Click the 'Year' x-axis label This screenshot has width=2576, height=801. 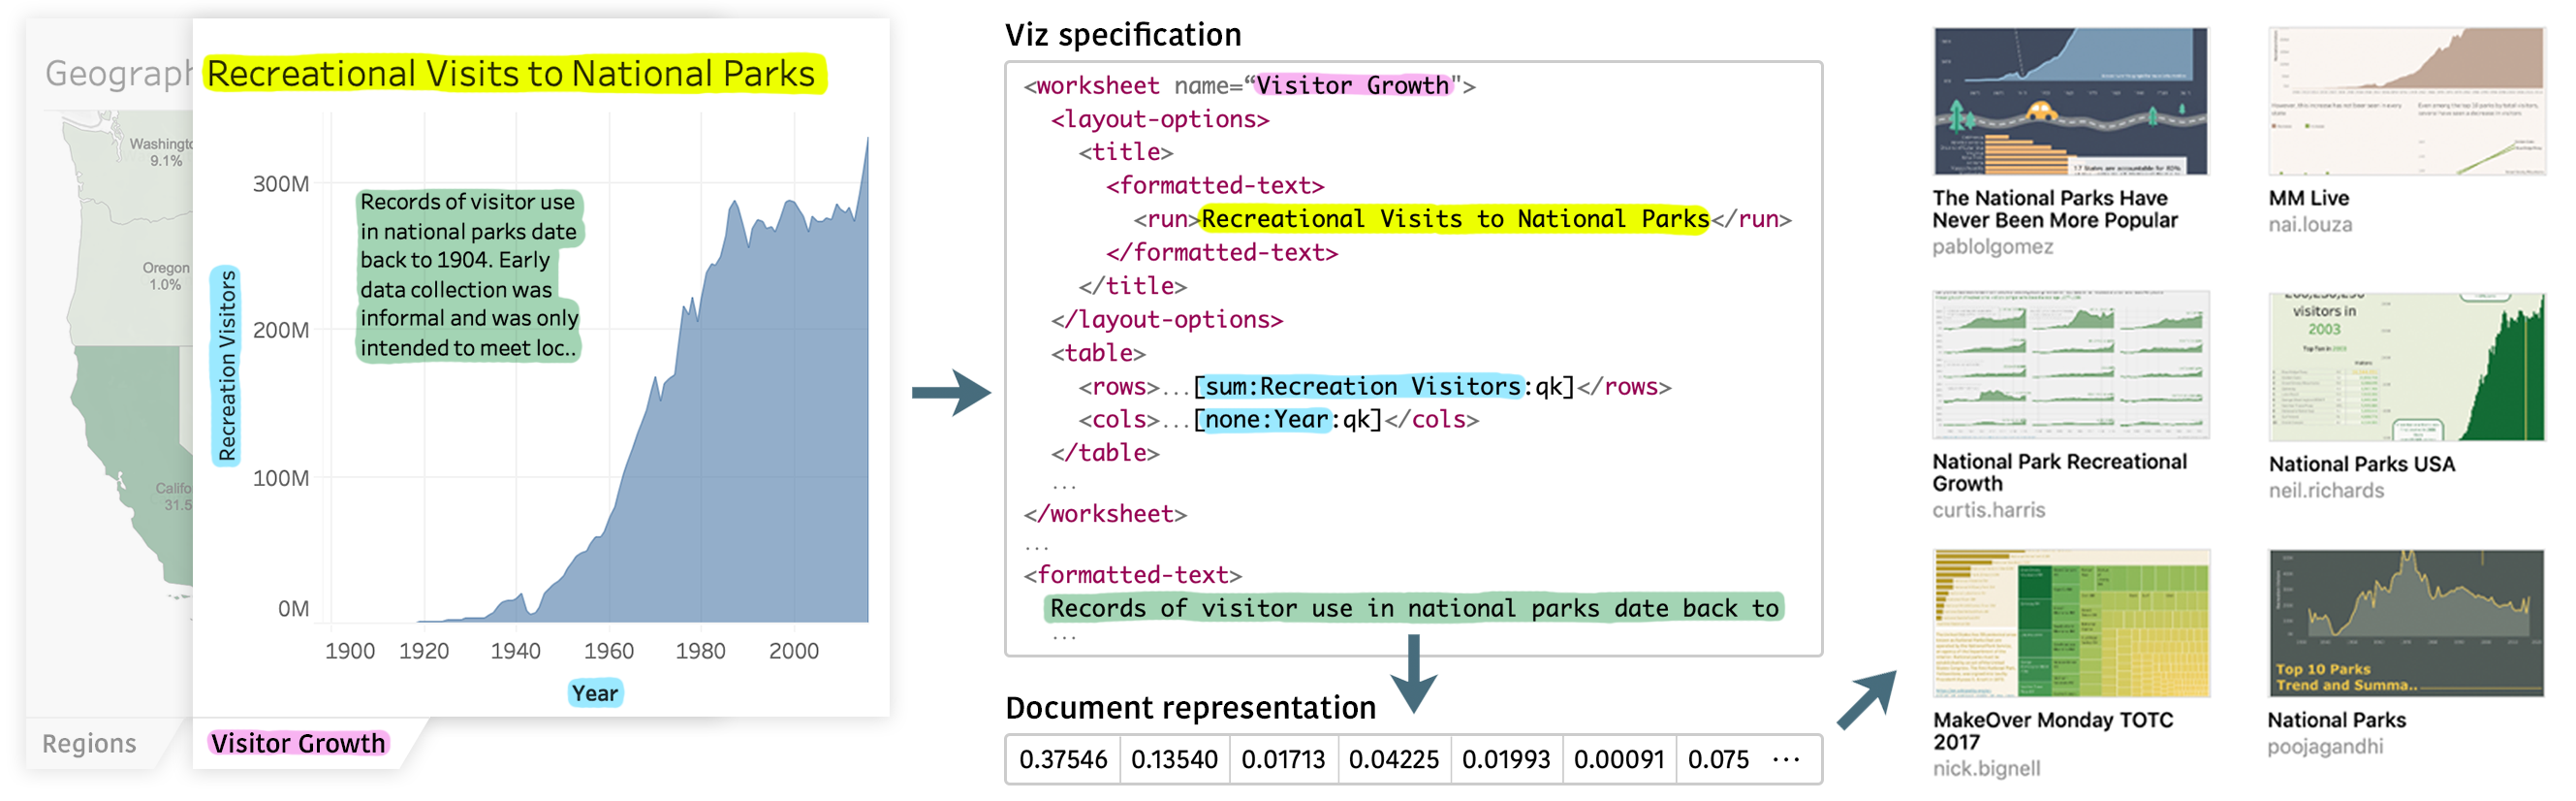coord(595,693)
